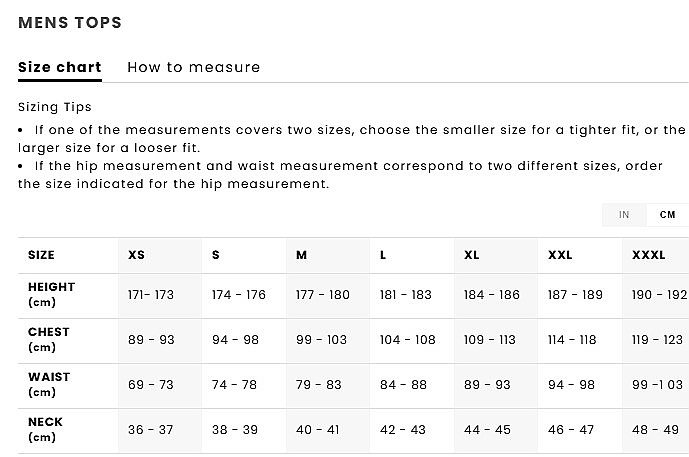Image resolution: width=689 pixels, height=457 pixels.
Task: Select the HEIGHT (cm) row label
Action: (x=51, y=294)
